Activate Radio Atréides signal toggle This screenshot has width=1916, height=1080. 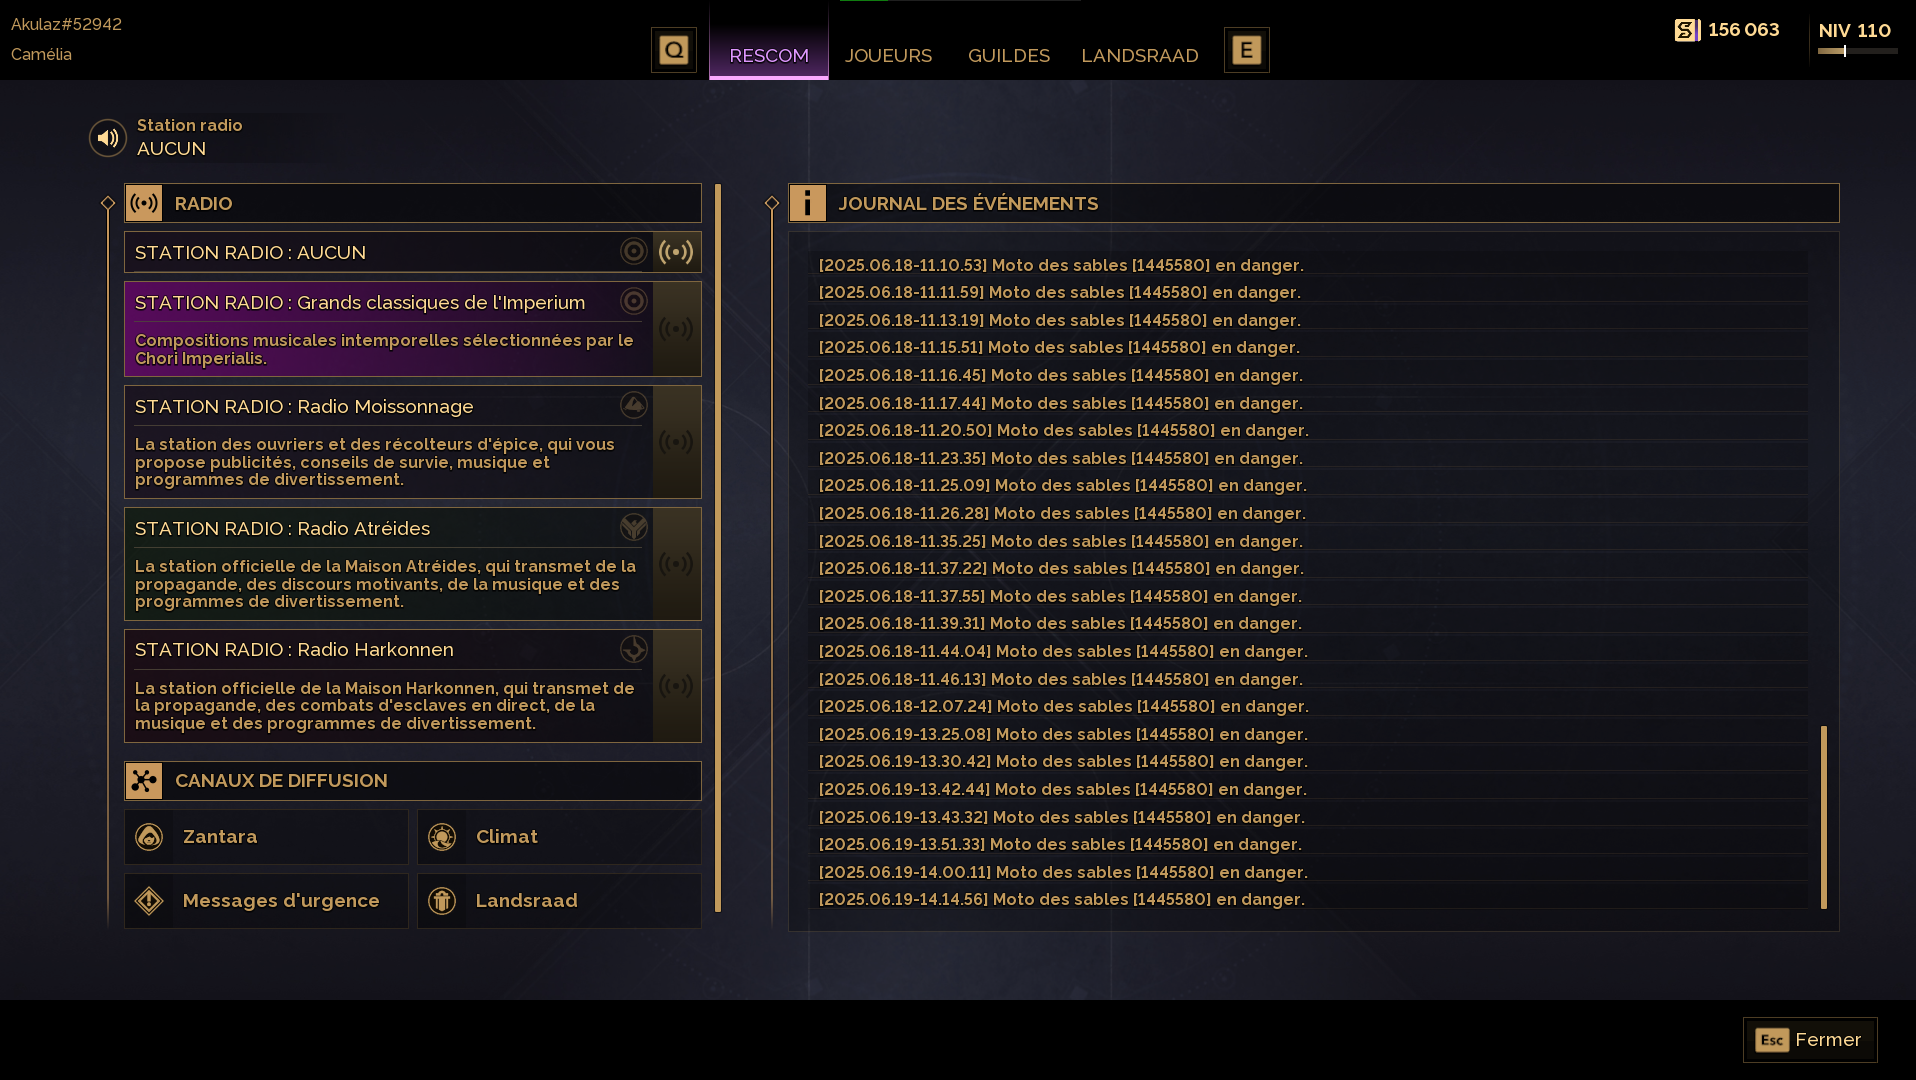[677, 564]
